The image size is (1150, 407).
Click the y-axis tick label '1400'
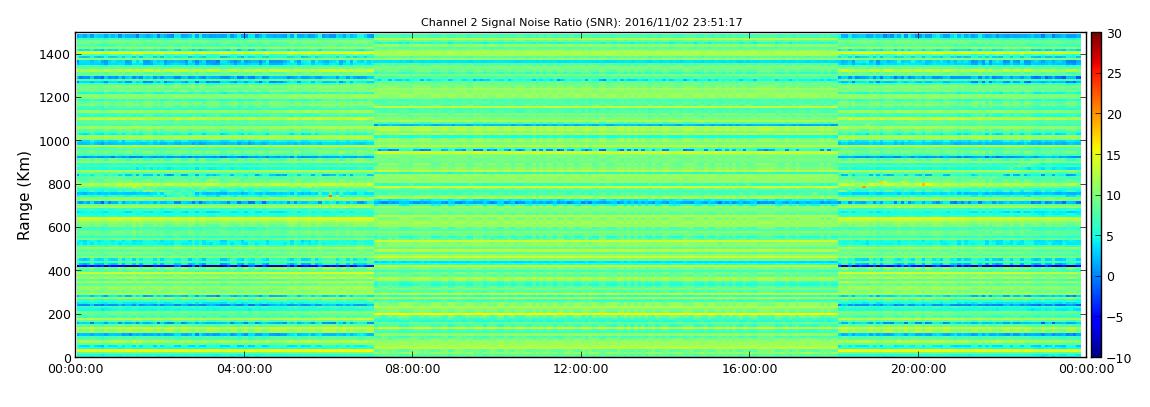pos(56,54)
